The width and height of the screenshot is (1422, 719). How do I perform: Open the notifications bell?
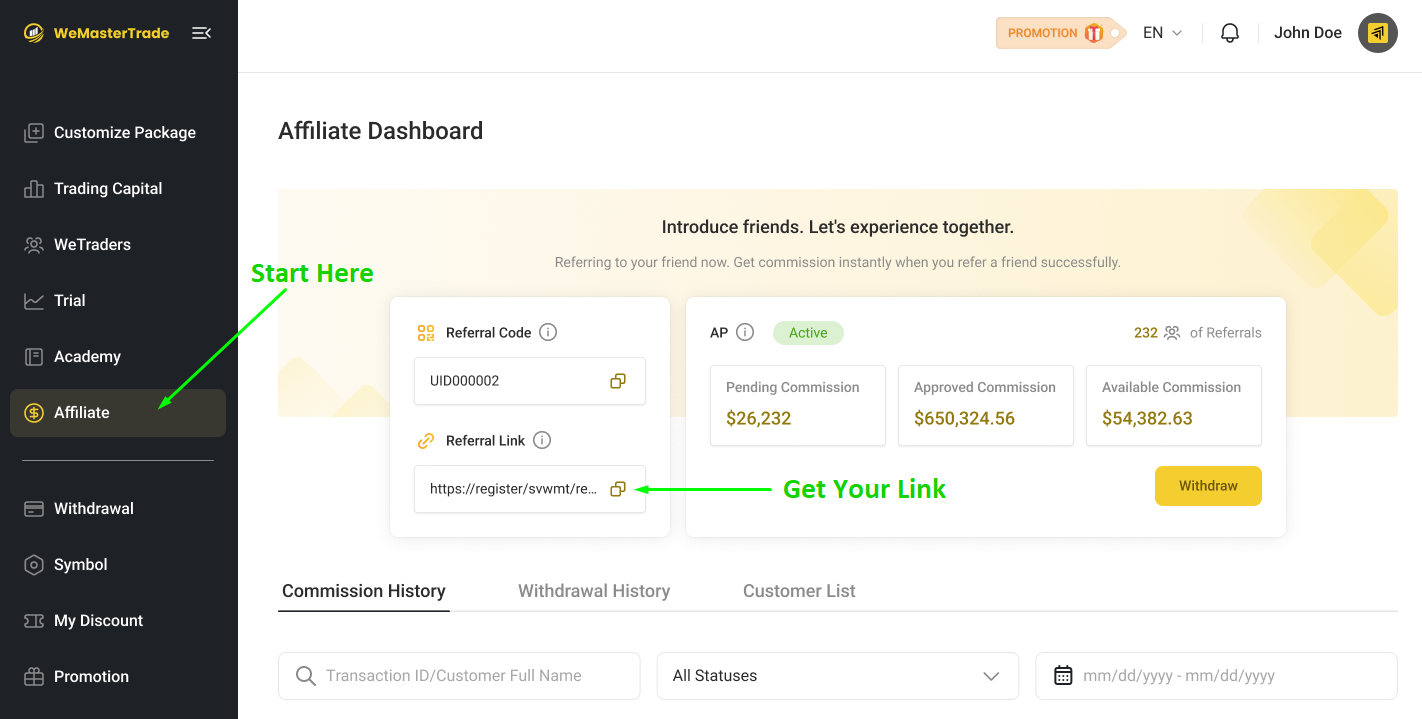click(x=1230, y=33)
